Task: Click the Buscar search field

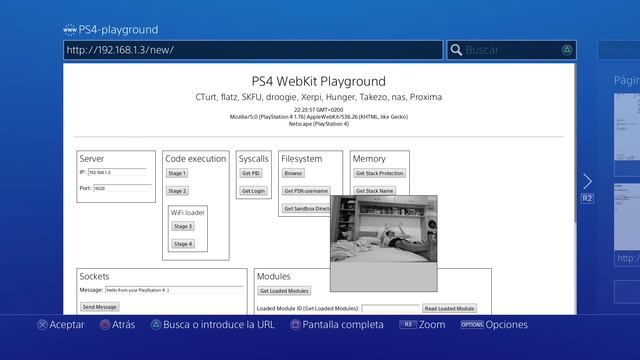Action: point(511,50)
